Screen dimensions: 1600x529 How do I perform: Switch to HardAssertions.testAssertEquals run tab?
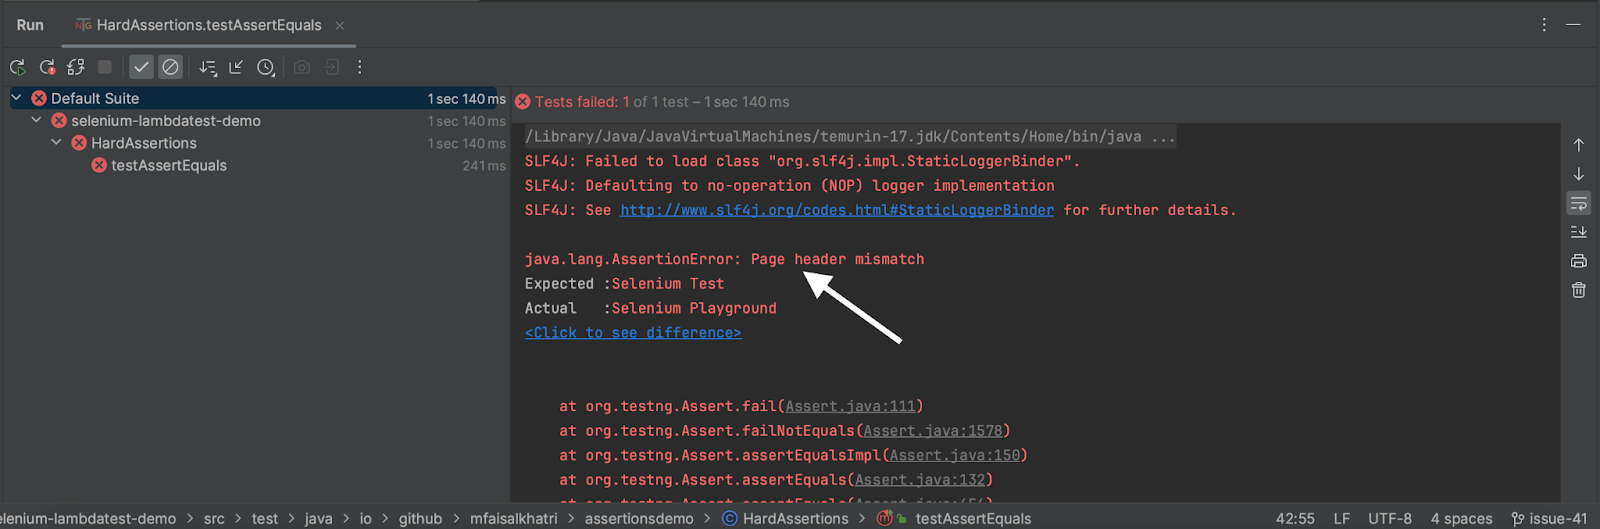208,25
